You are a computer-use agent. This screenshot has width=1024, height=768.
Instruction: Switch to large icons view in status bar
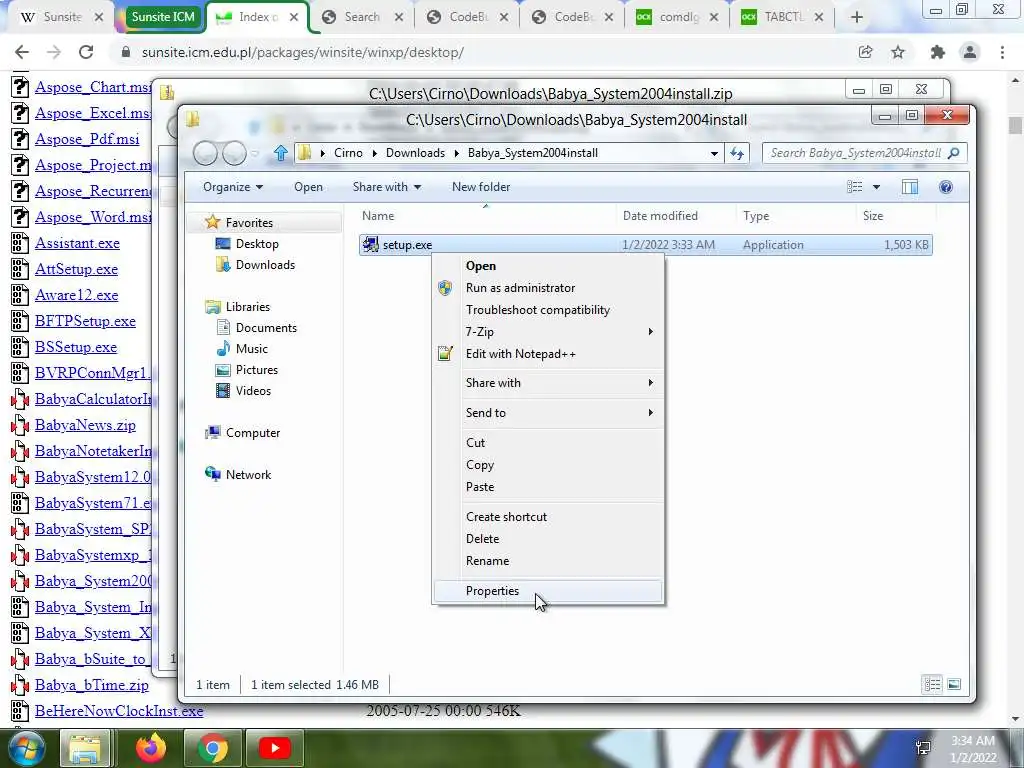point(954,684)
